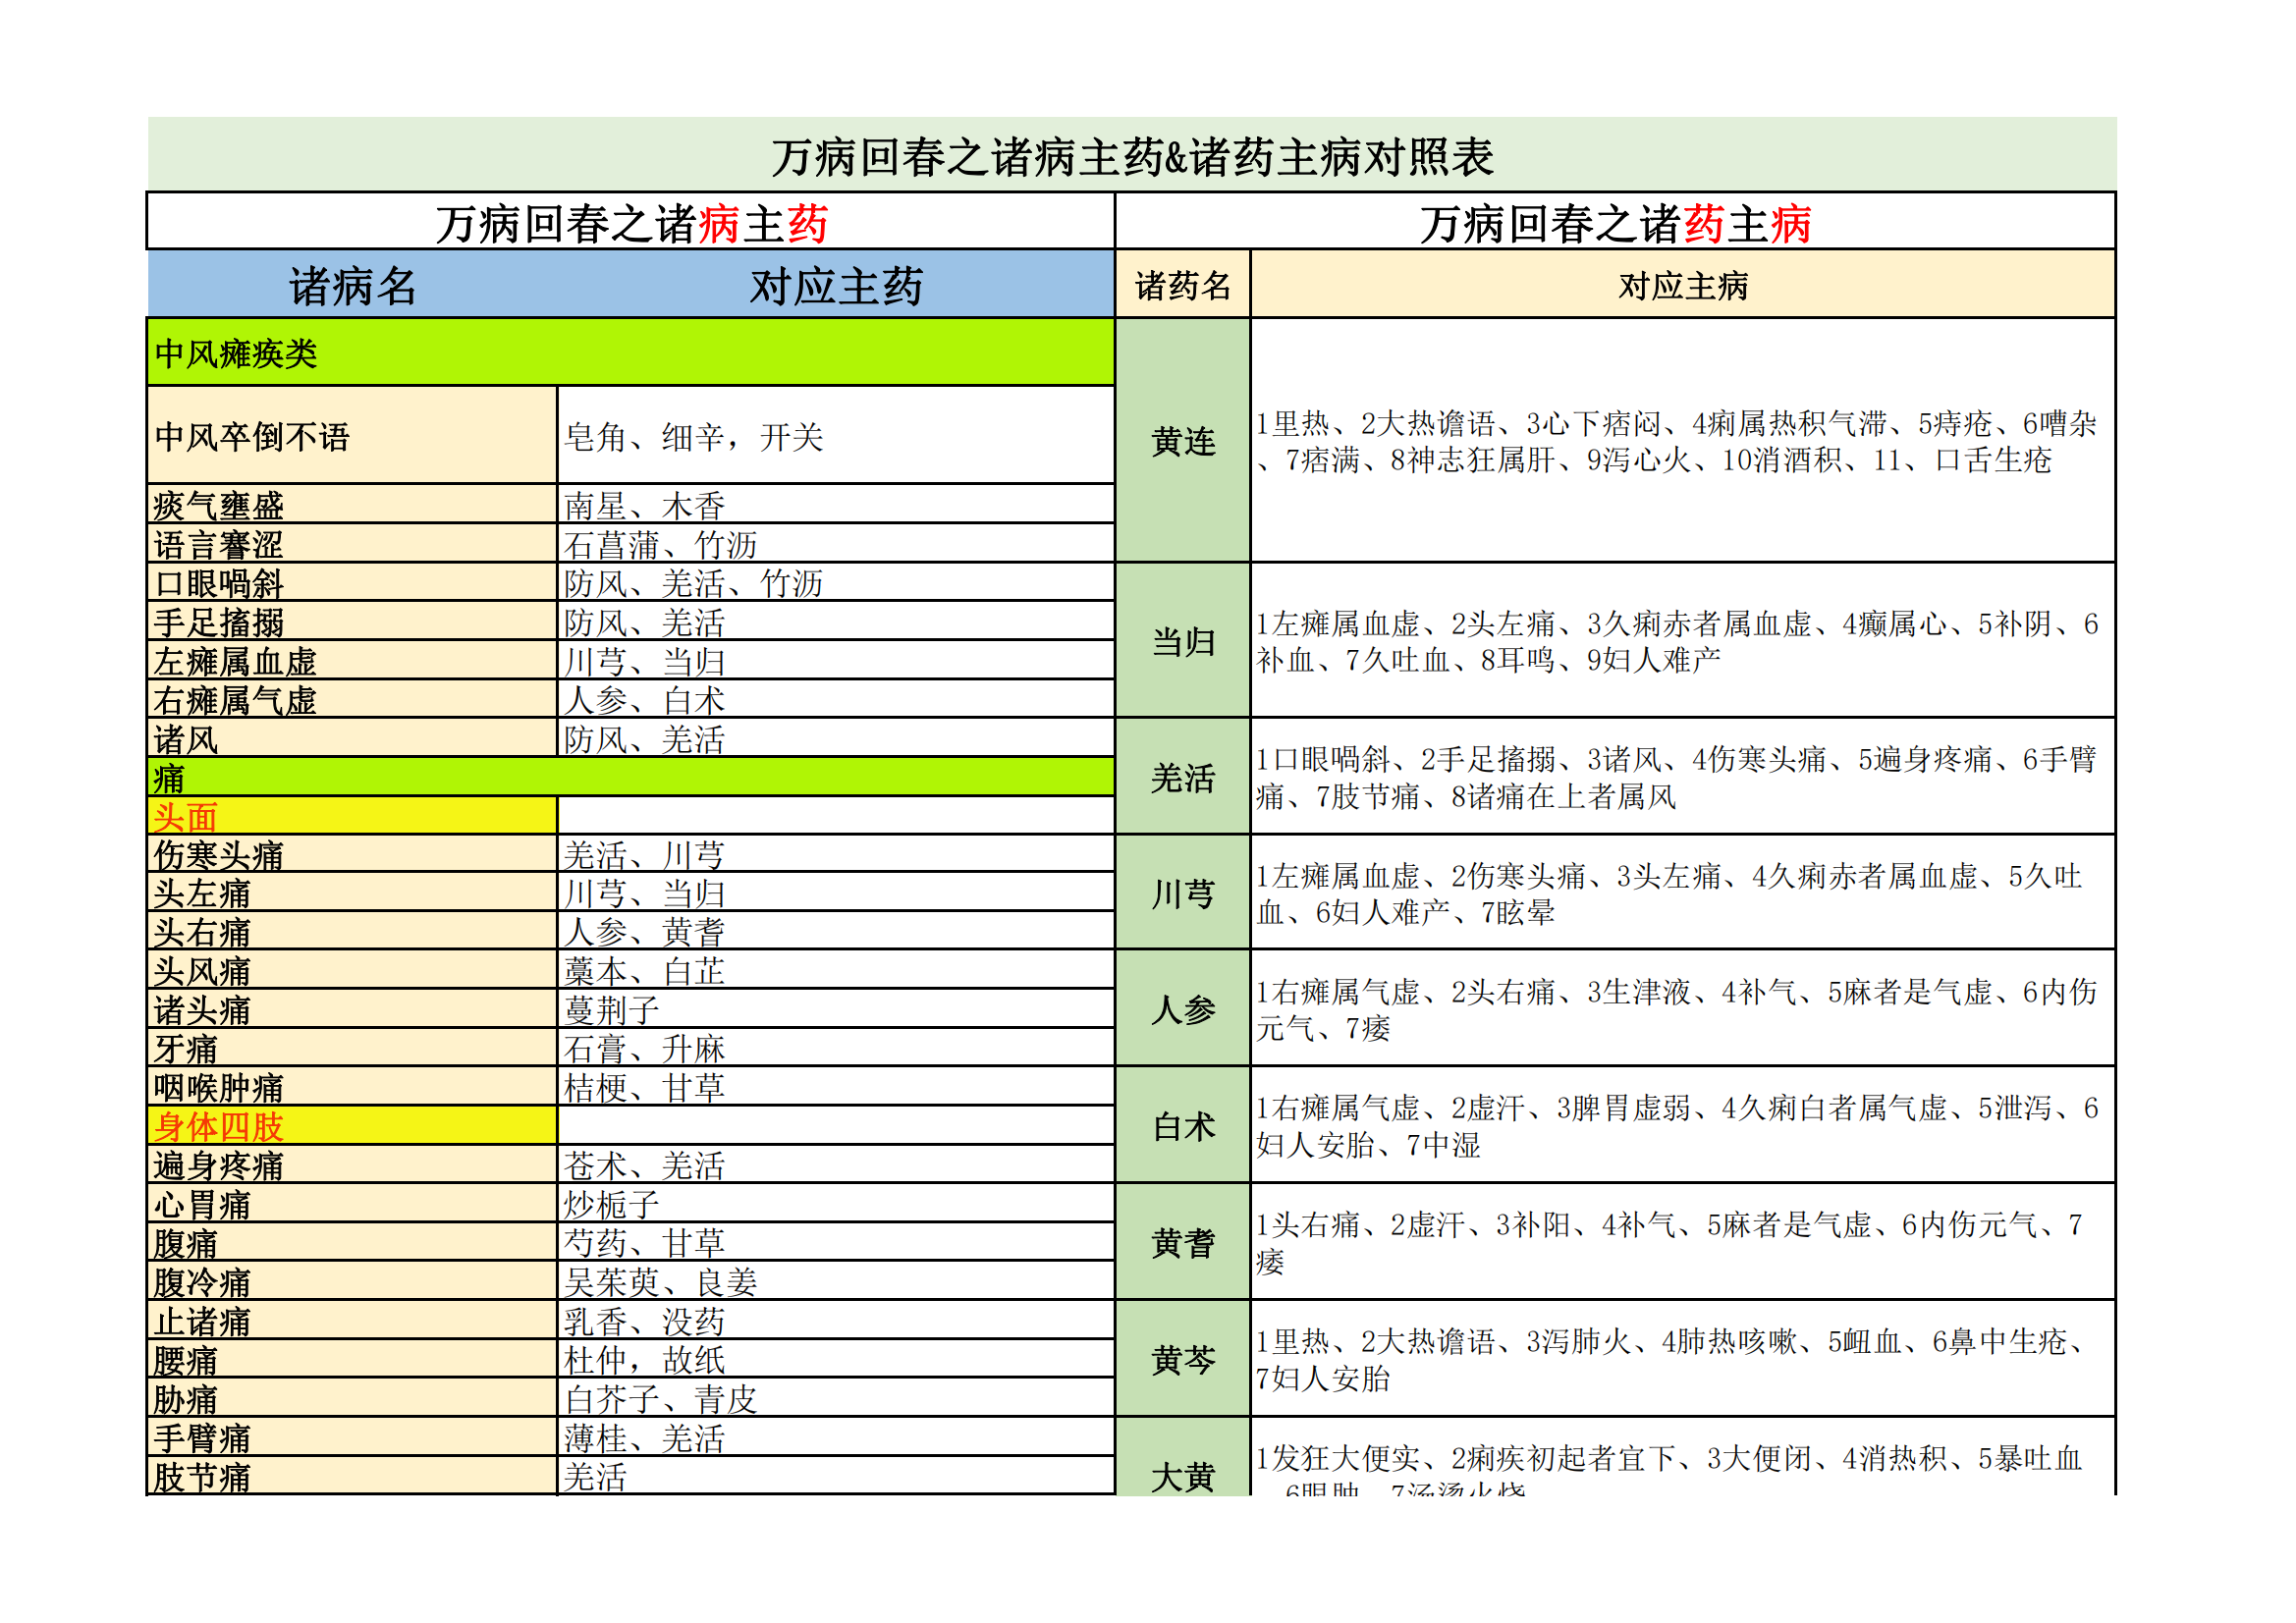
Task: Click the 对应主病 column header
Action: click(x=1683, y=286)
